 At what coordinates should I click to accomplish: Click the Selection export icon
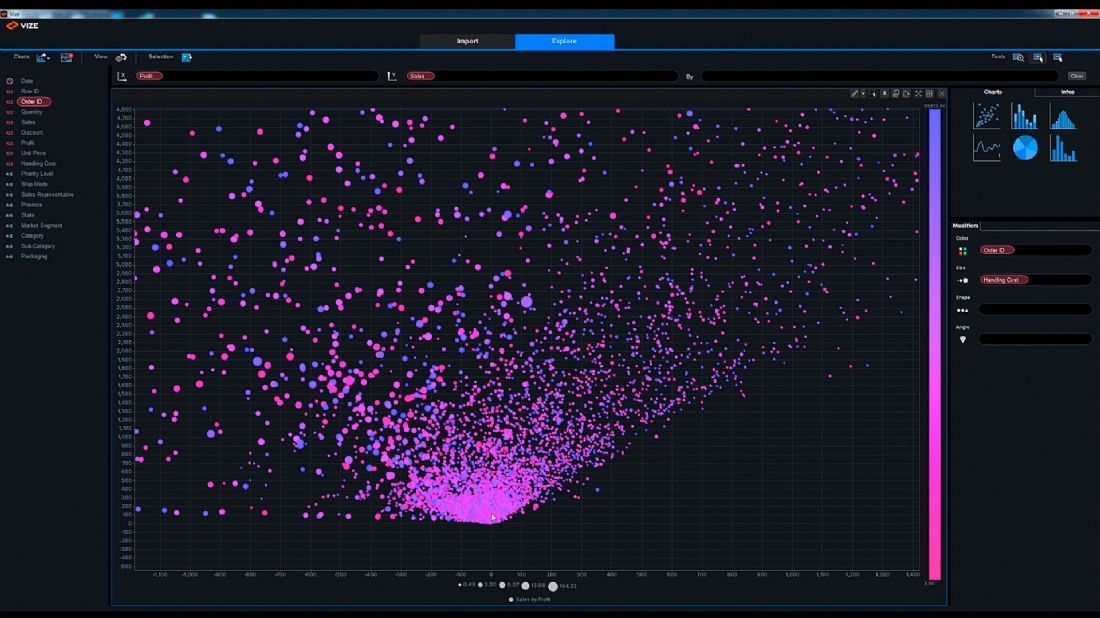187,58
